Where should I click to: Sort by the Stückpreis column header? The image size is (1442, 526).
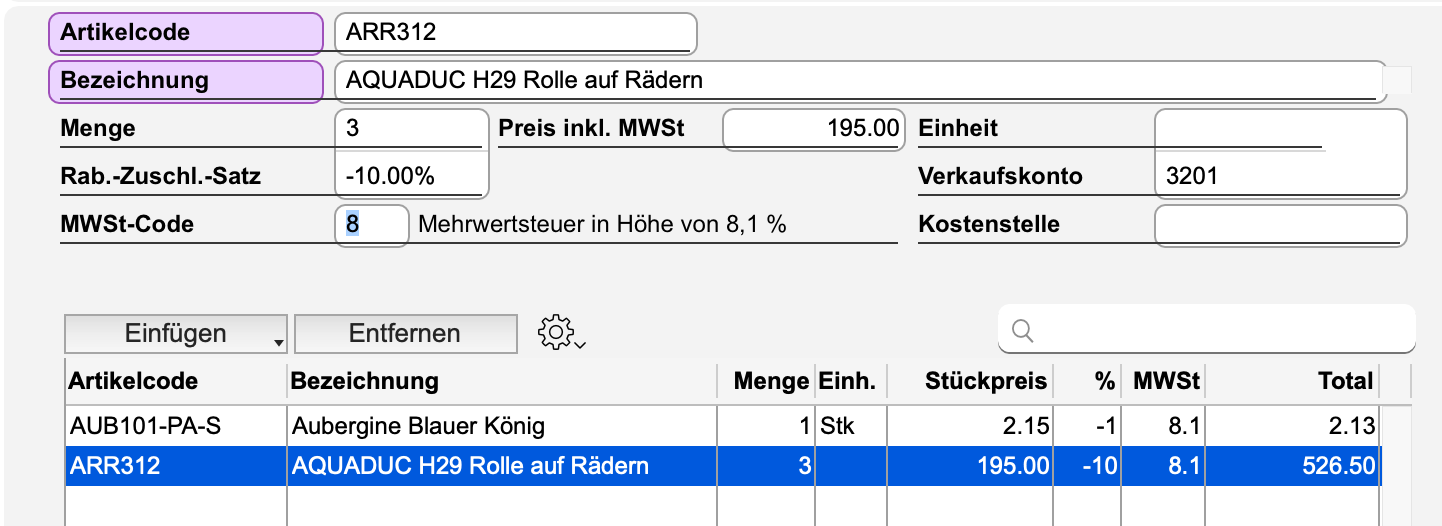970,381
